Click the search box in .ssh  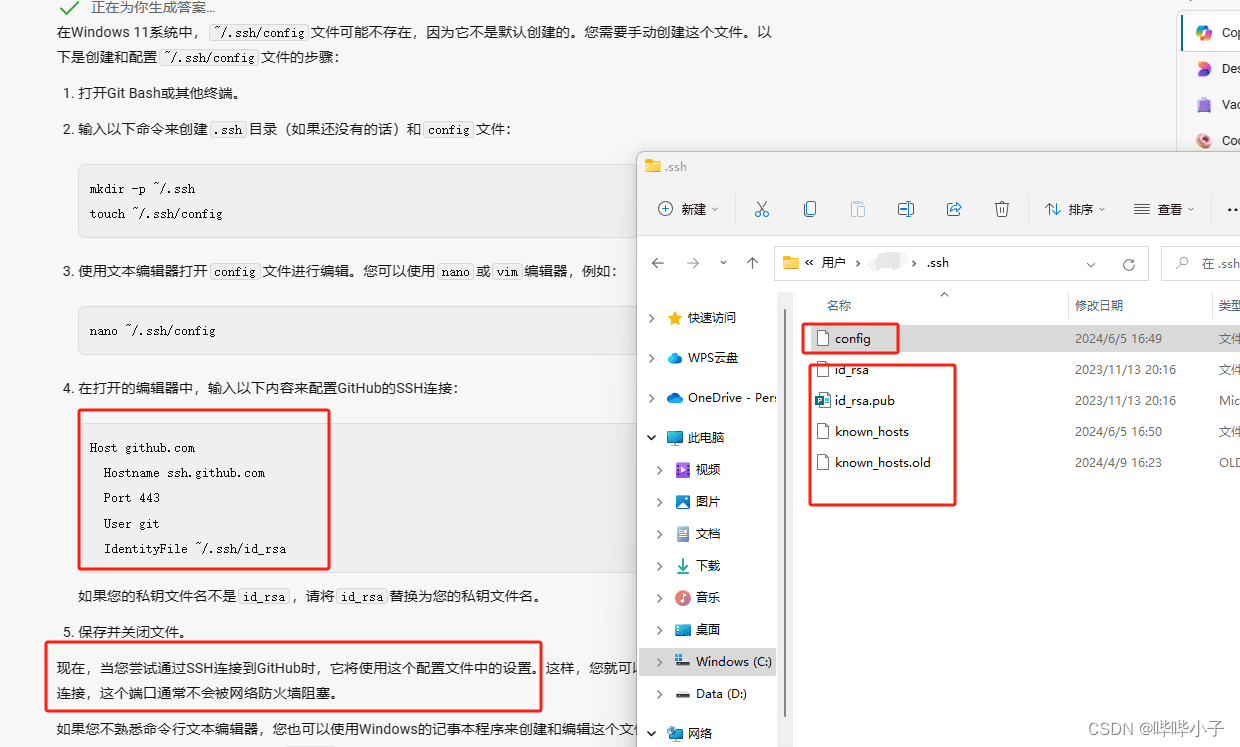pos(1201,263)
